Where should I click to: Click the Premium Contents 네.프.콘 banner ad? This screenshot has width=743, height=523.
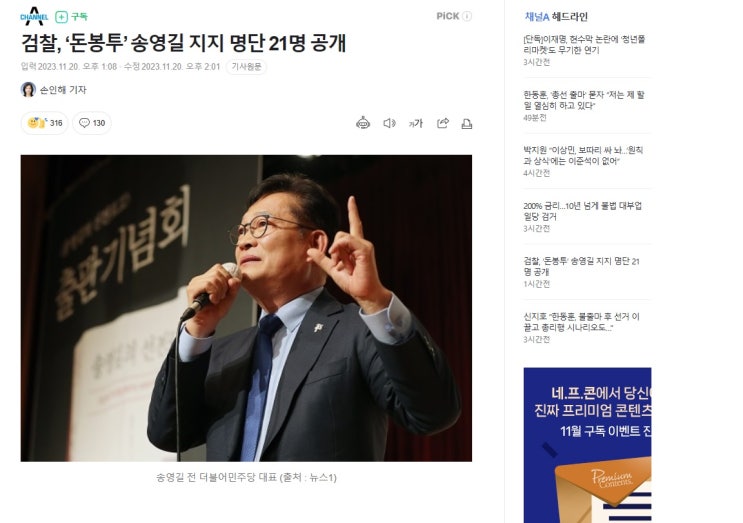[587, 445]
